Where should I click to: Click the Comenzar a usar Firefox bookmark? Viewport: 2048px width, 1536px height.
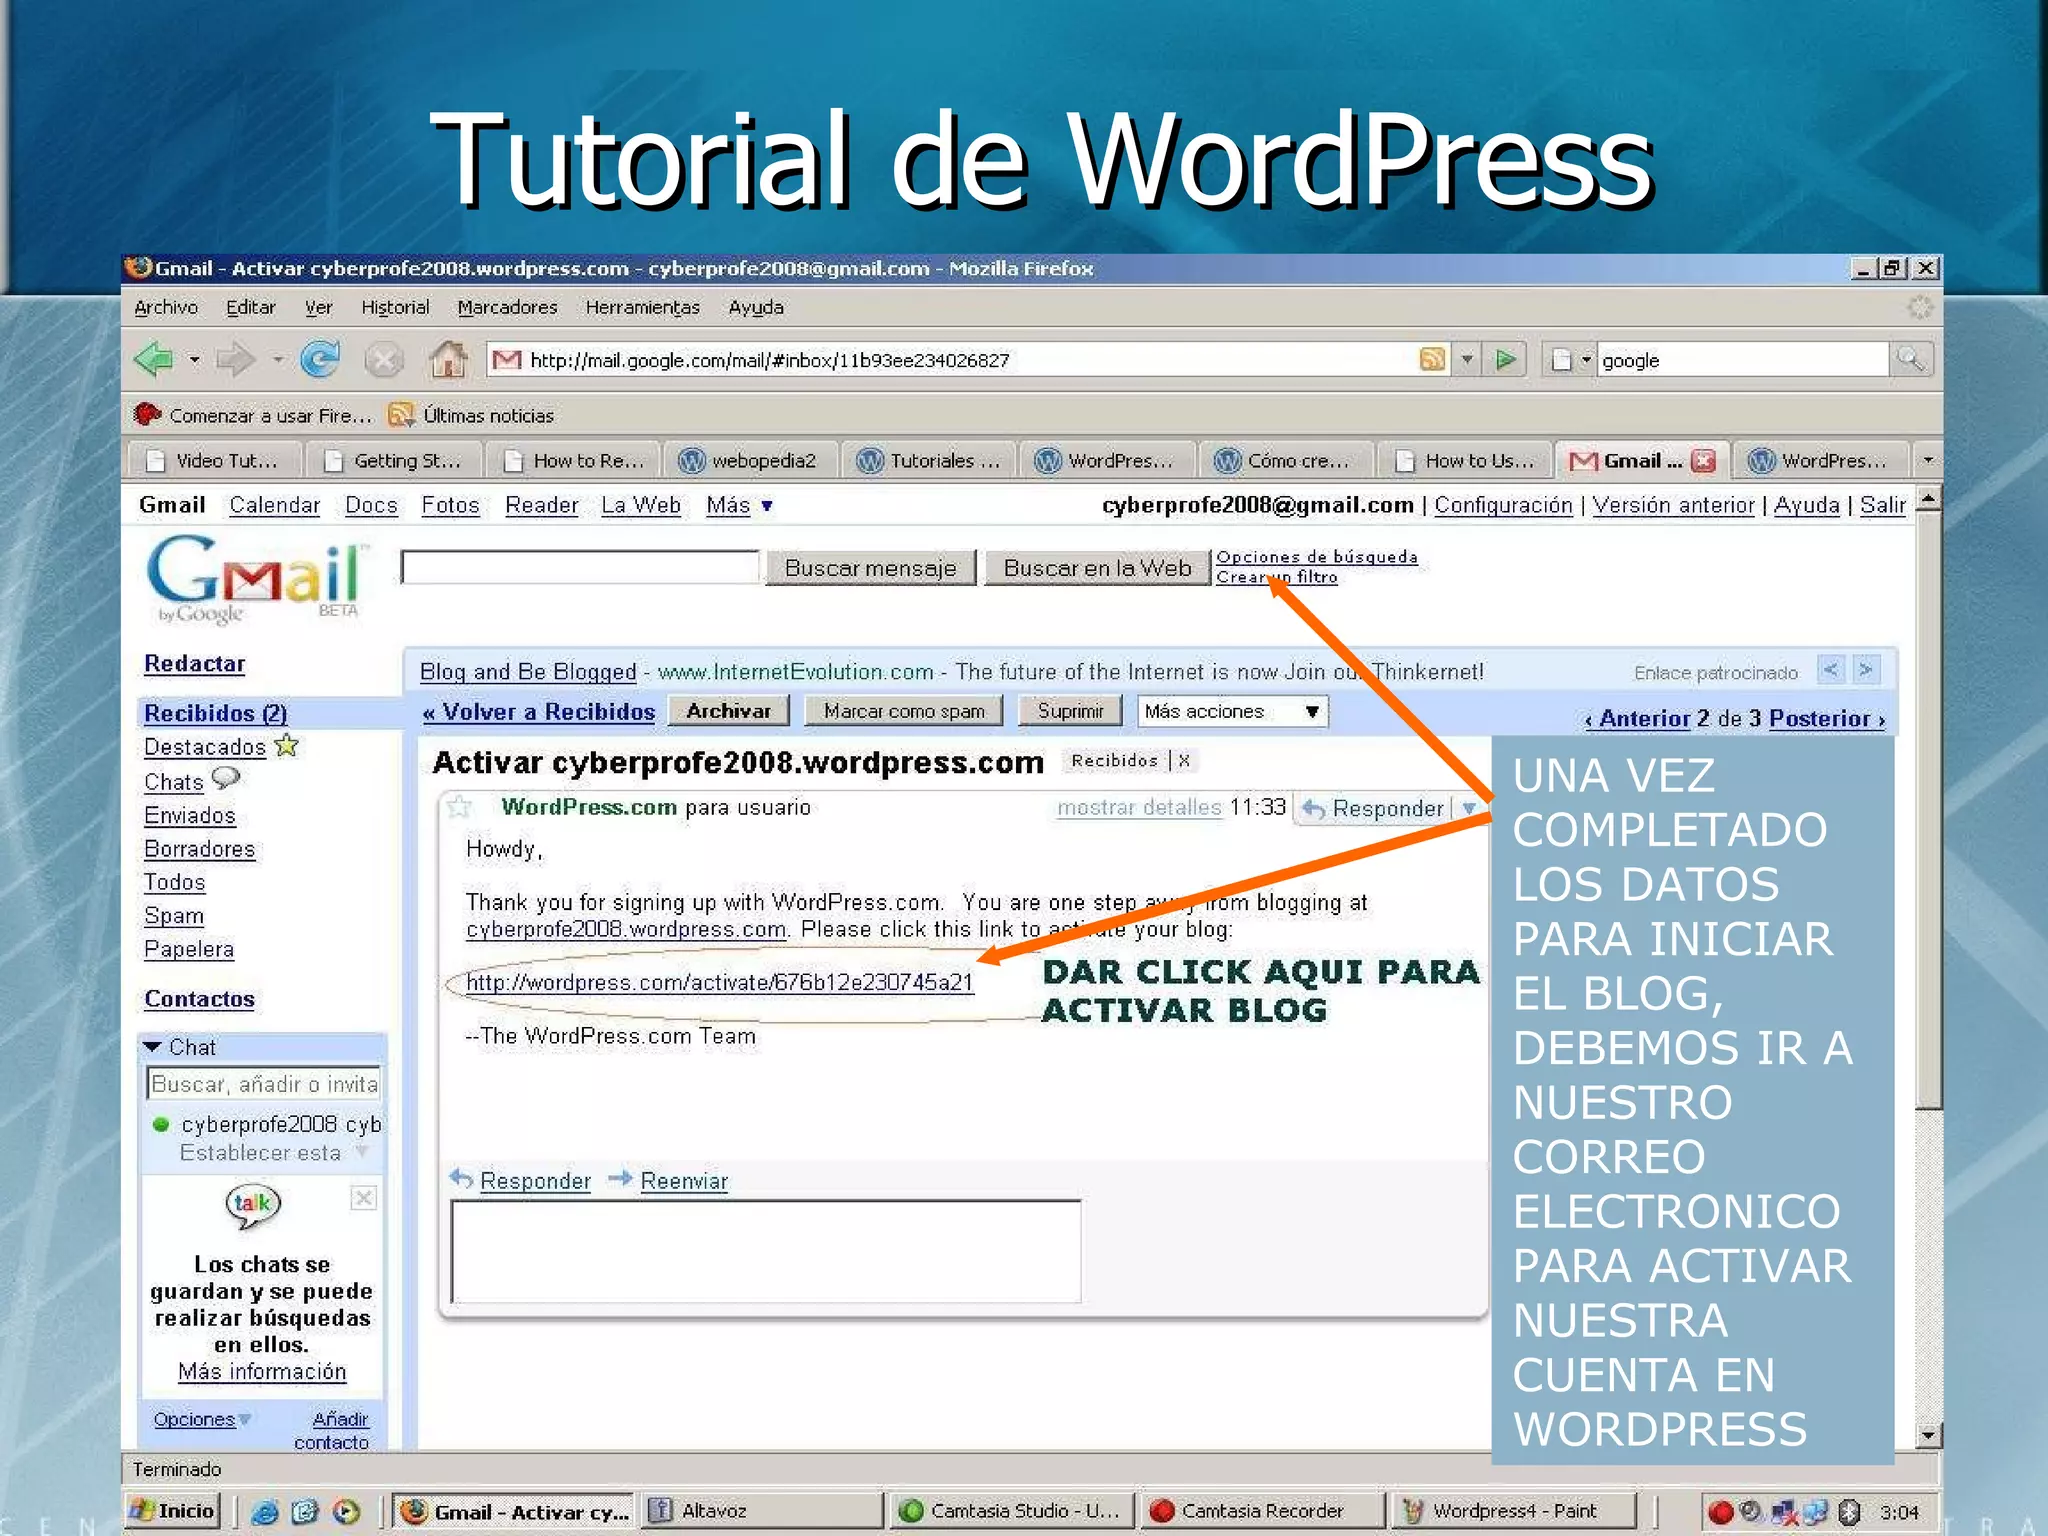(x=252, y=415)
